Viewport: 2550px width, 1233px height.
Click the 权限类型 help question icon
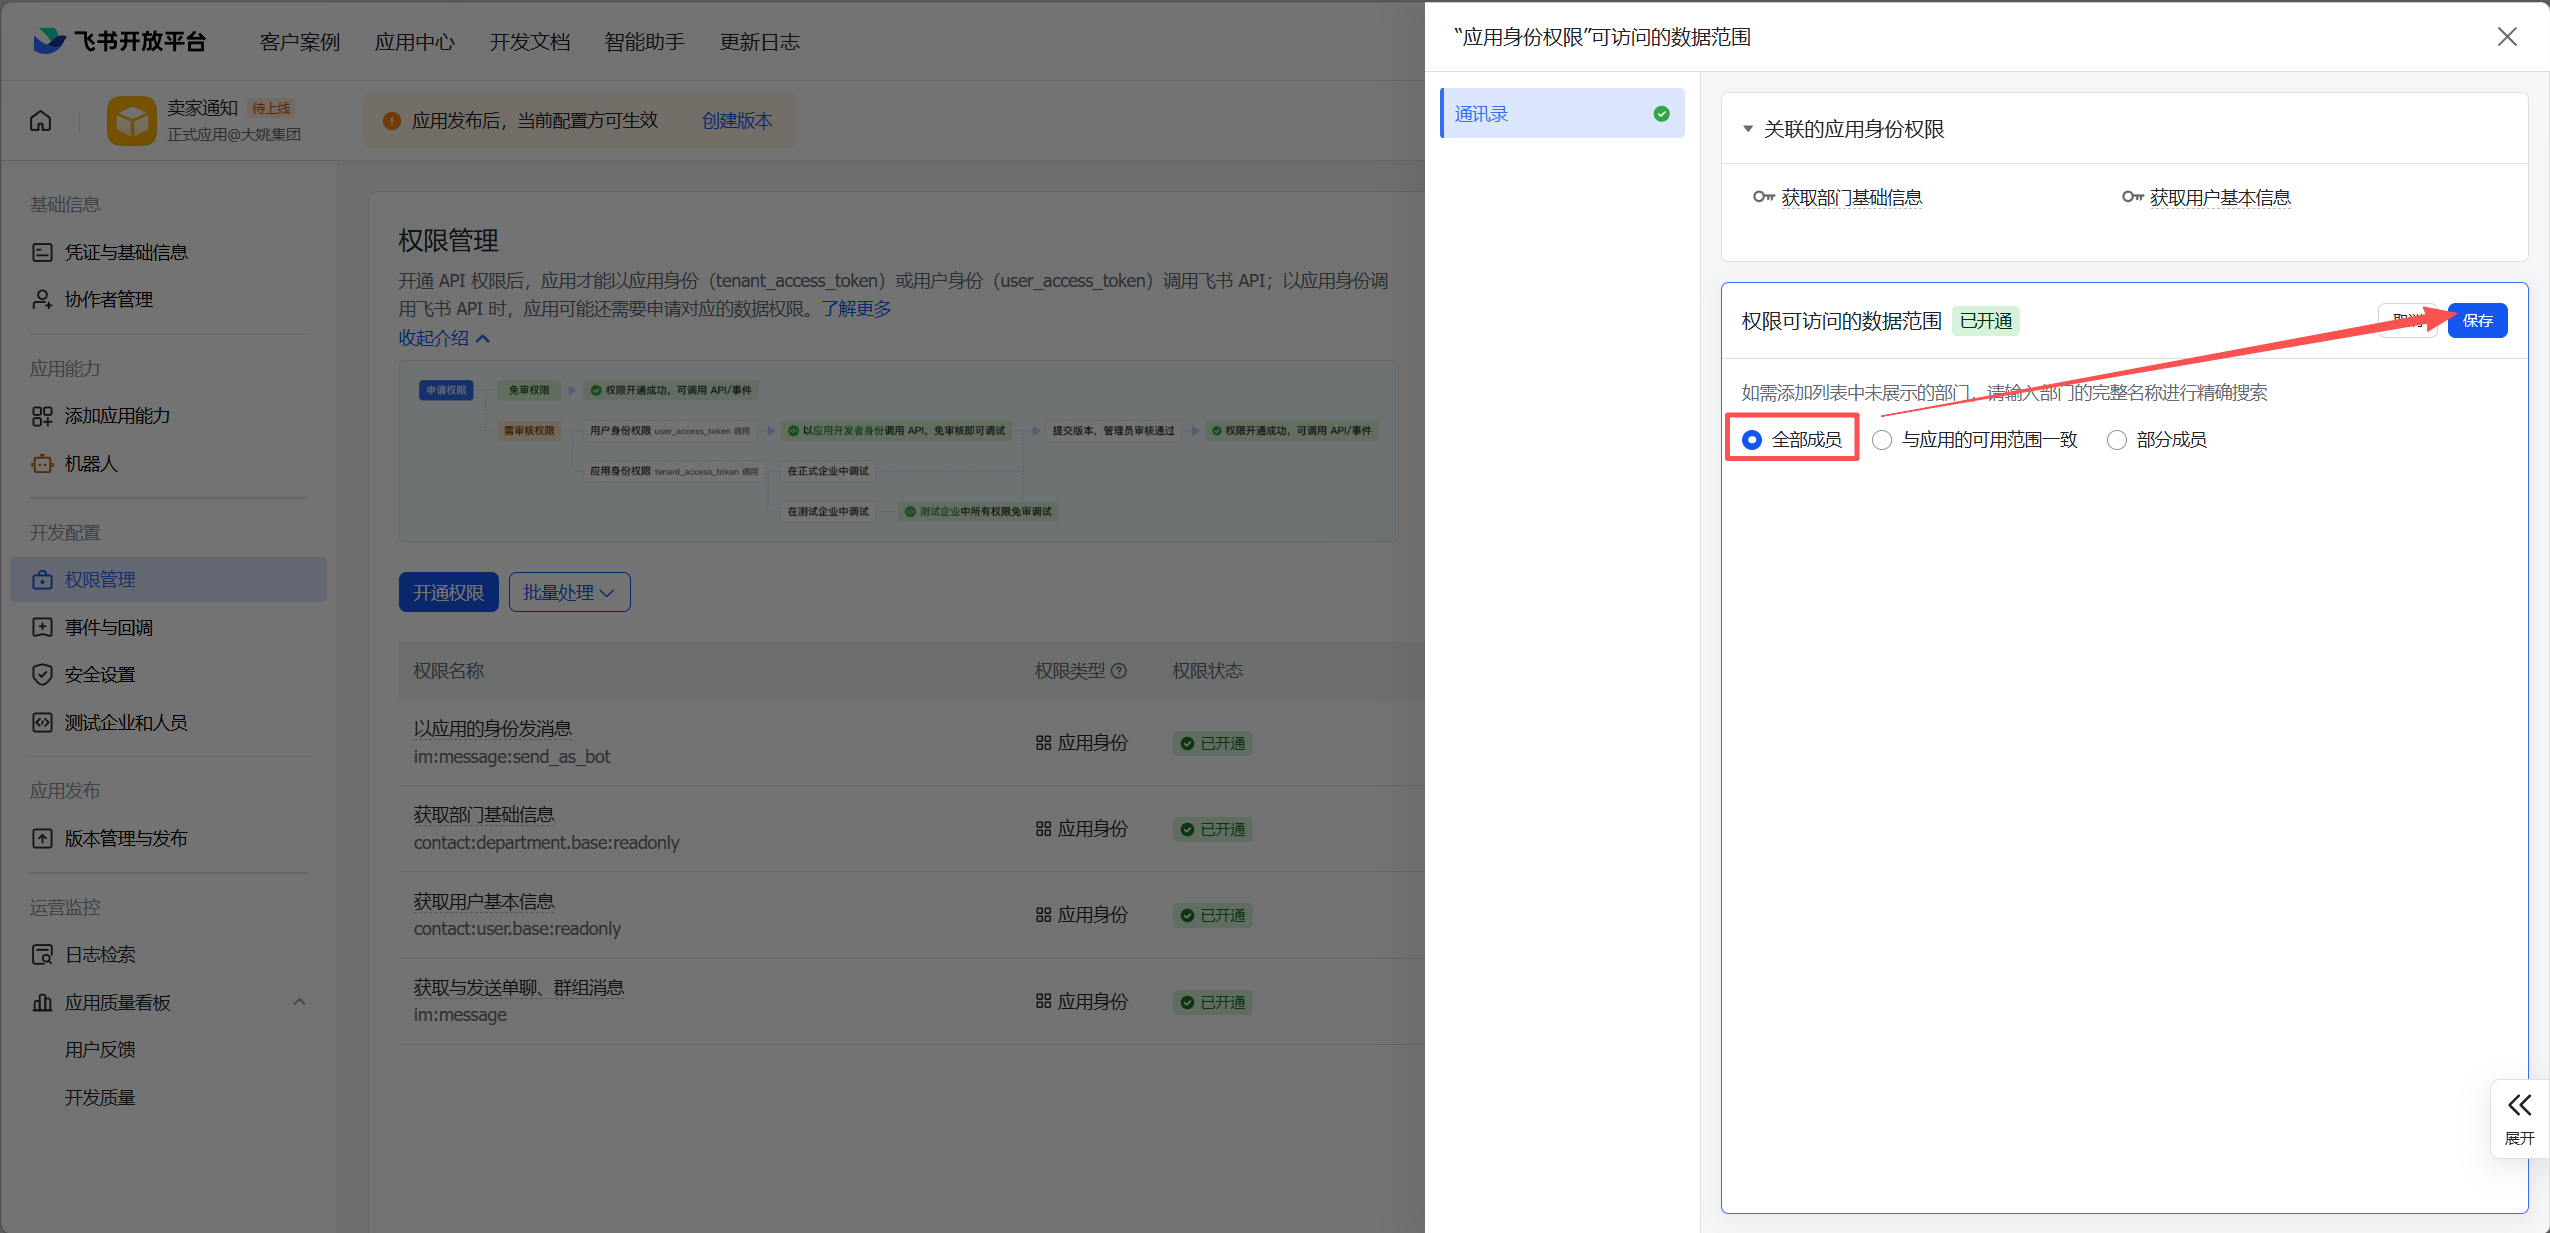[1119, 671]
